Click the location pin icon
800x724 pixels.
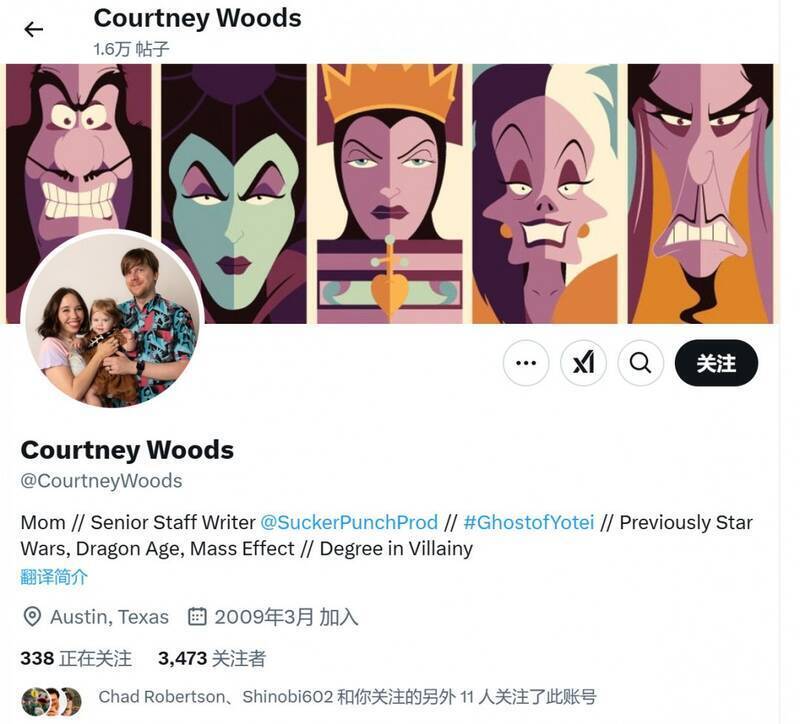(x=32, y=616)
